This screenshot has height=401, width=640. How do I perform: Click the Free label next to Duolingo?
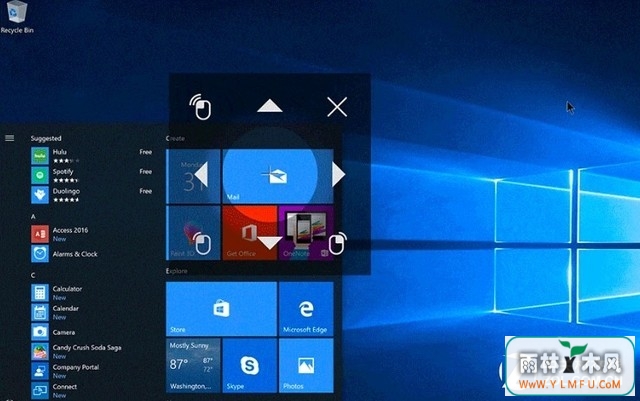pos(146,191)
